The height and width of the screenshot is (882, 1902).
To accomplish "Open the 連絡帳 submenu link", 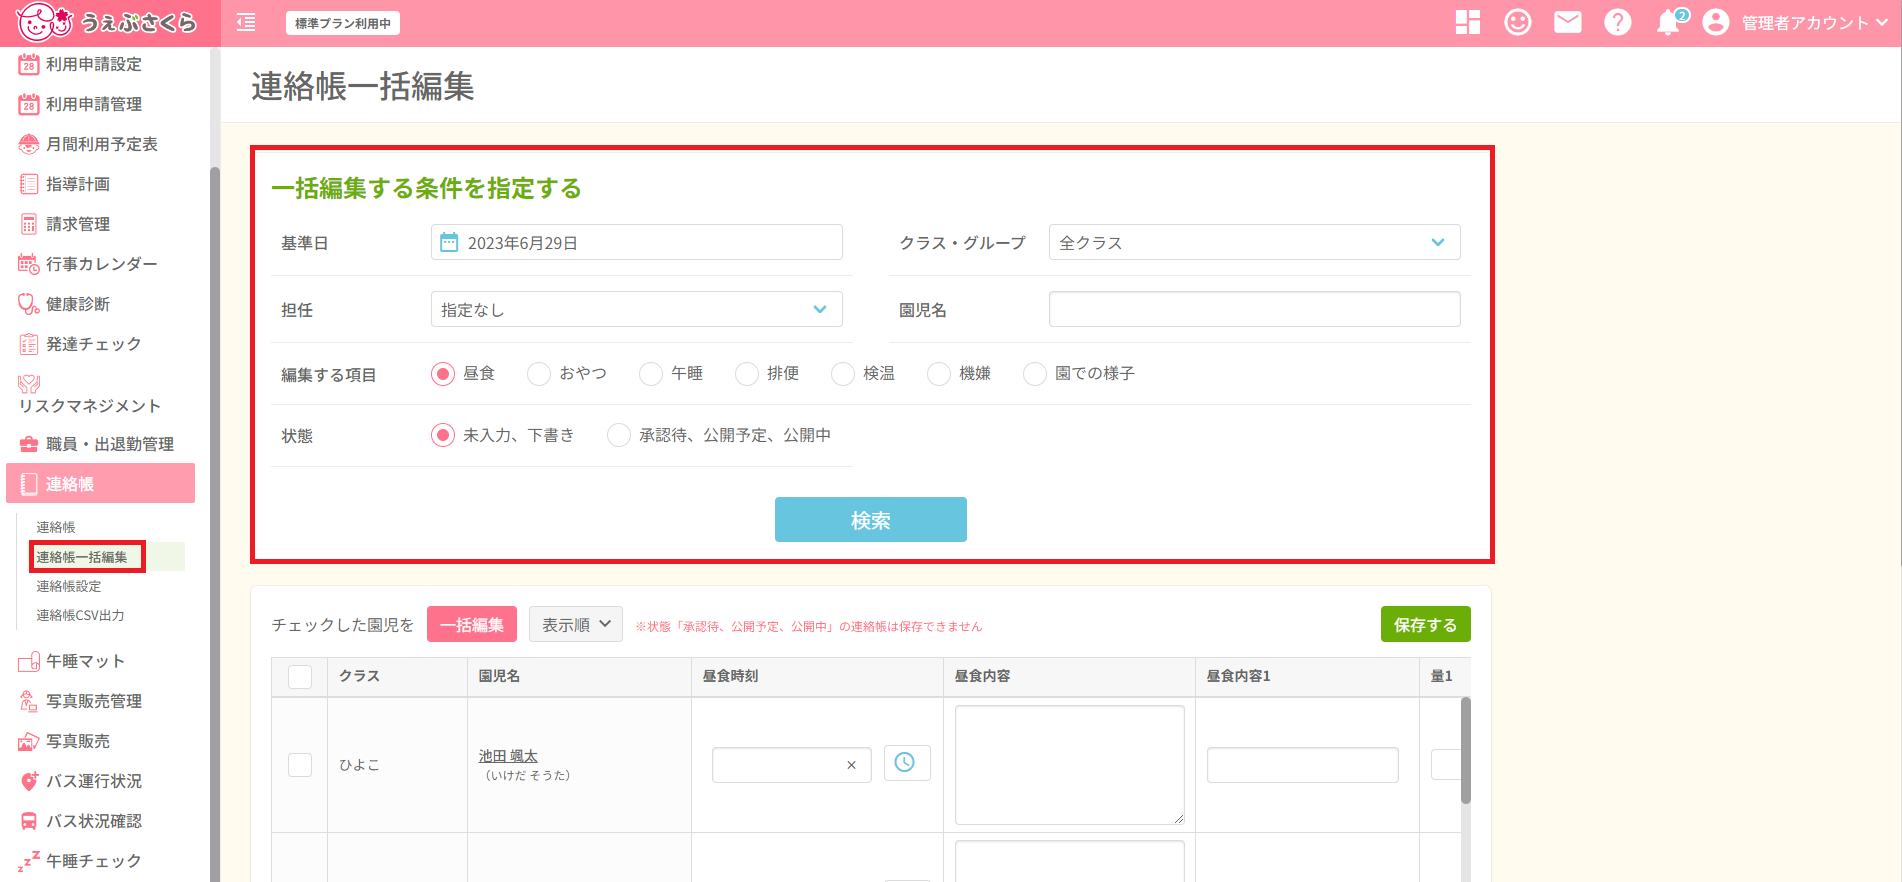I will (x=56, y=527).
